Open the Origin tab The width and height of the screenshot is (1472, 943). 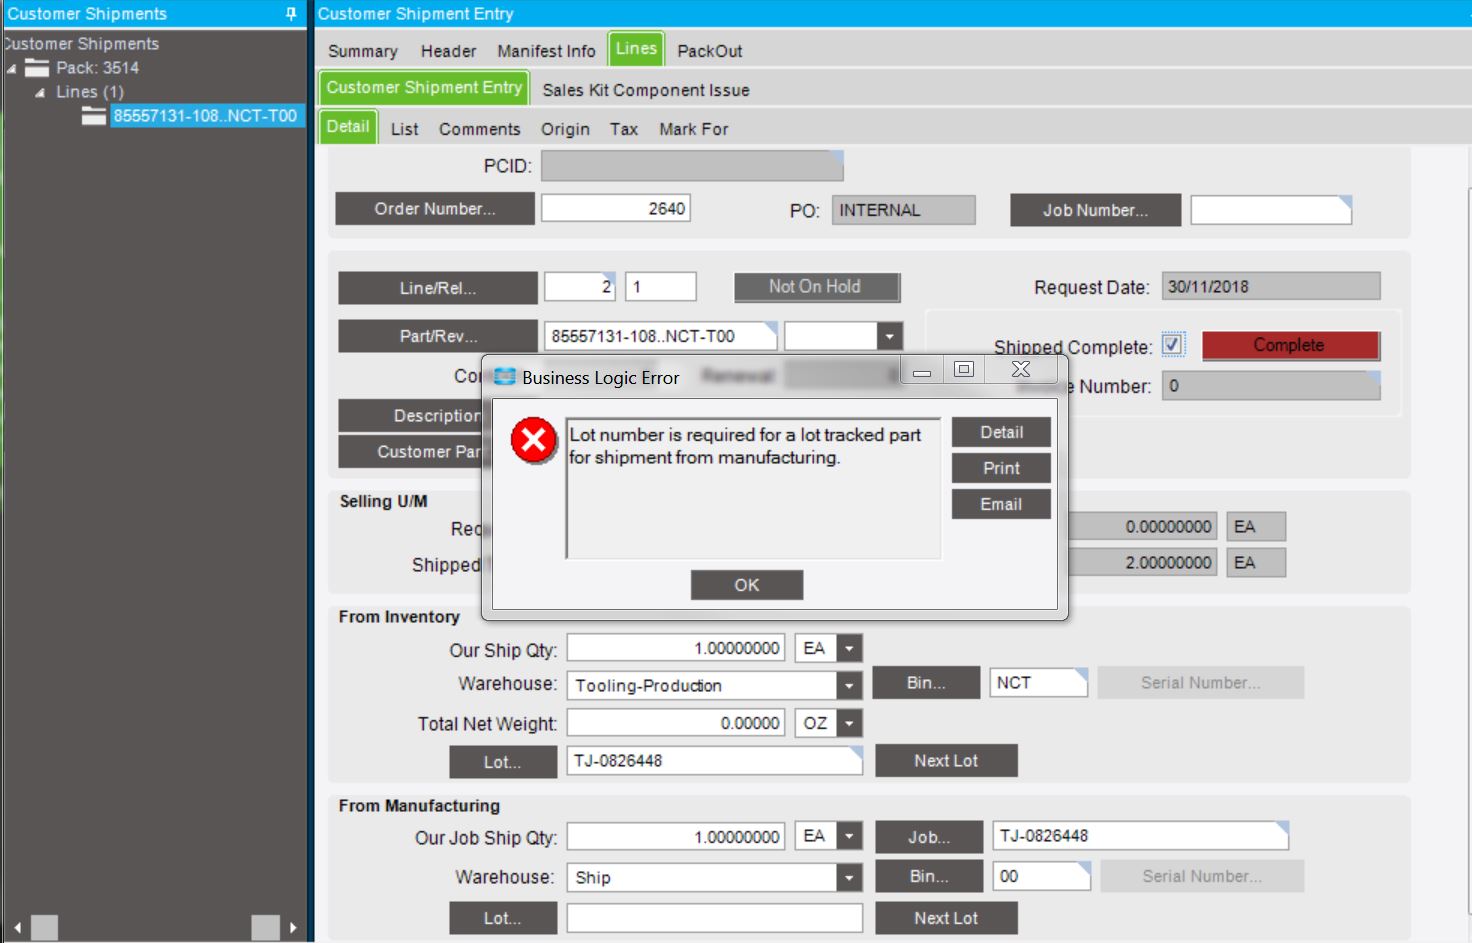click(566, 129)
